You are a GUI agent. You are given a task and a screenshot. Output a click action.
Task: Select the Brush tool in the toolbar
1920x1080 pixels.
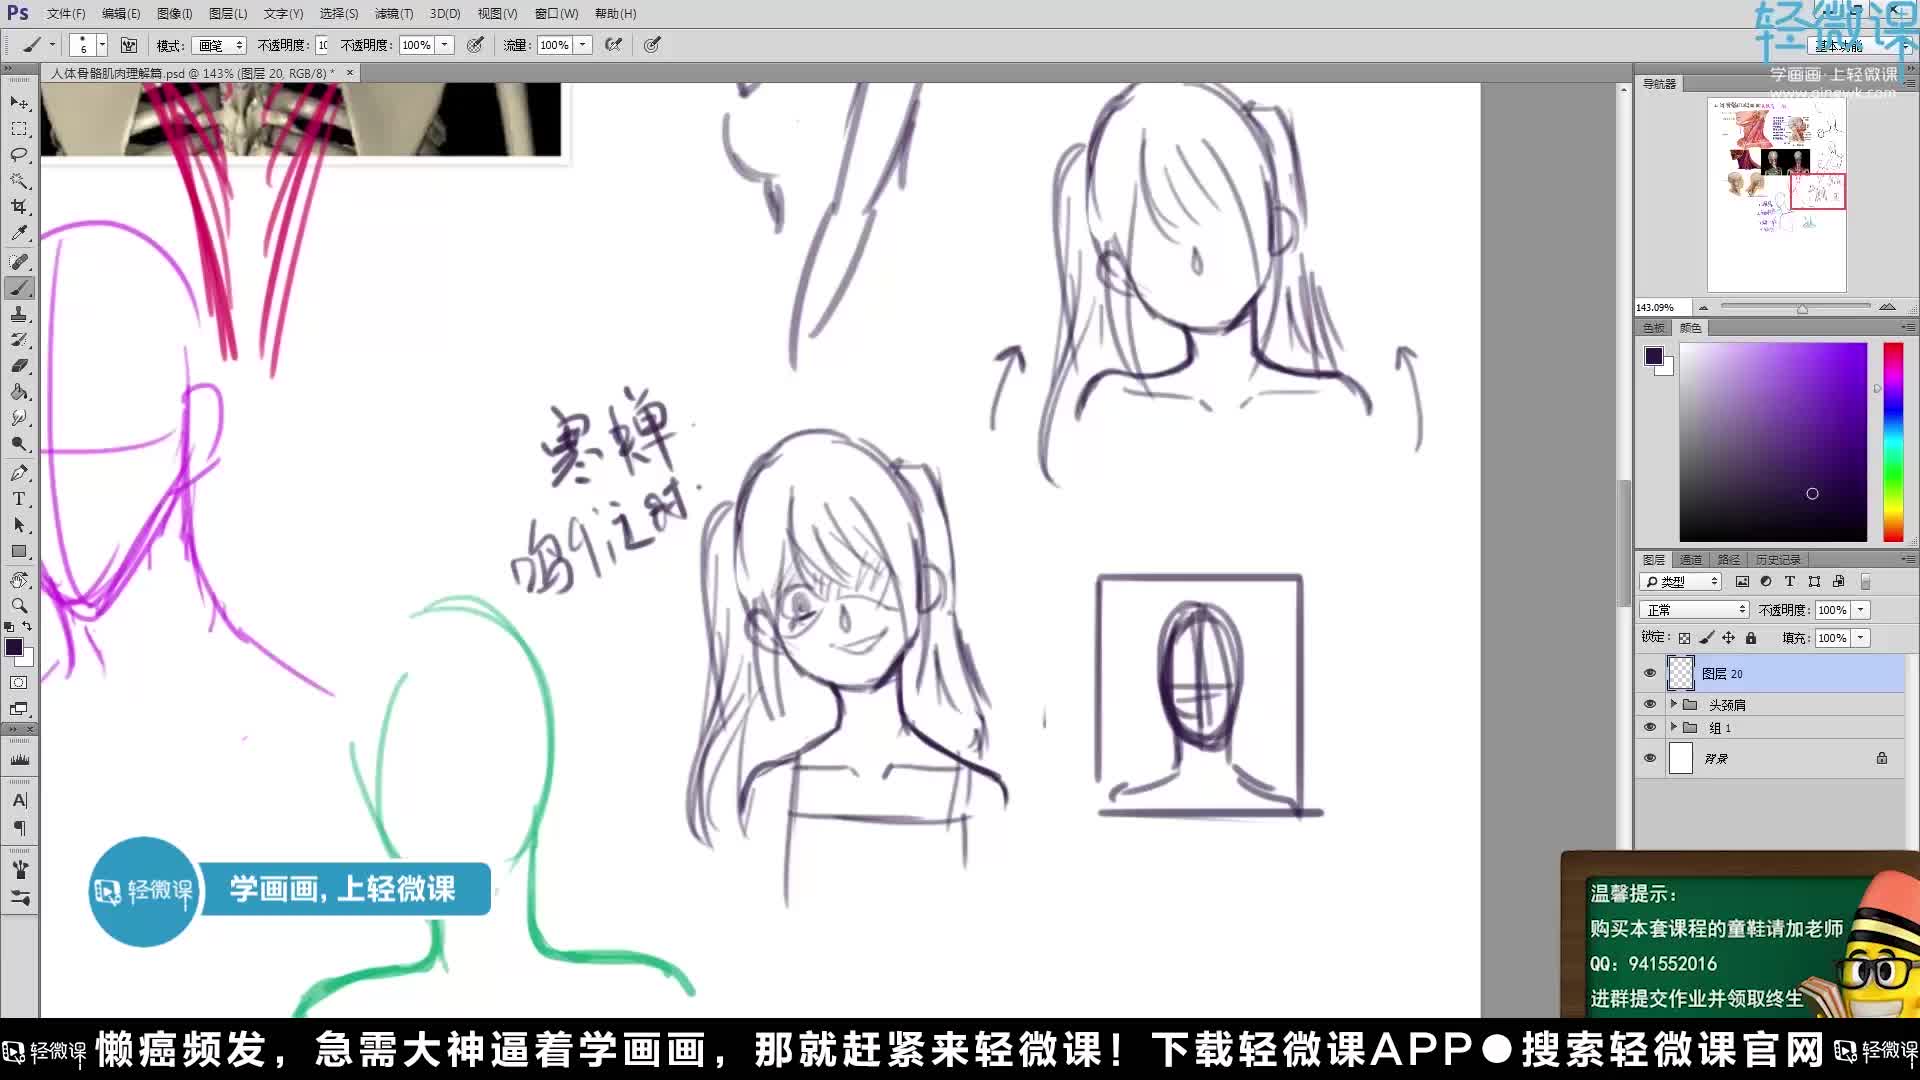click(x=20, y=287)
